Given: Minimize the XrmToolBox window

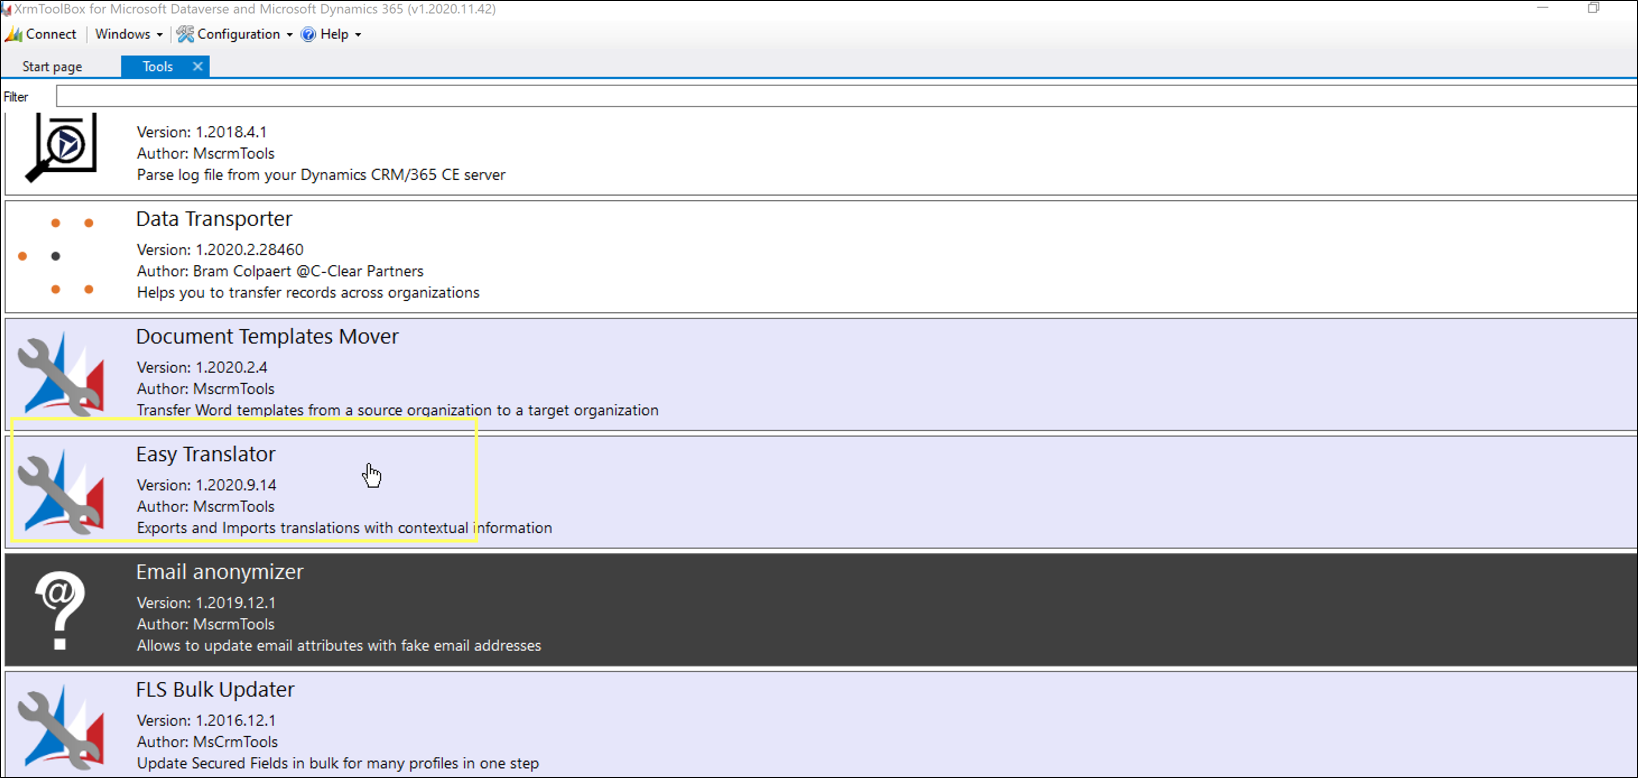Looking at the screenshot, I should 1543,9.
